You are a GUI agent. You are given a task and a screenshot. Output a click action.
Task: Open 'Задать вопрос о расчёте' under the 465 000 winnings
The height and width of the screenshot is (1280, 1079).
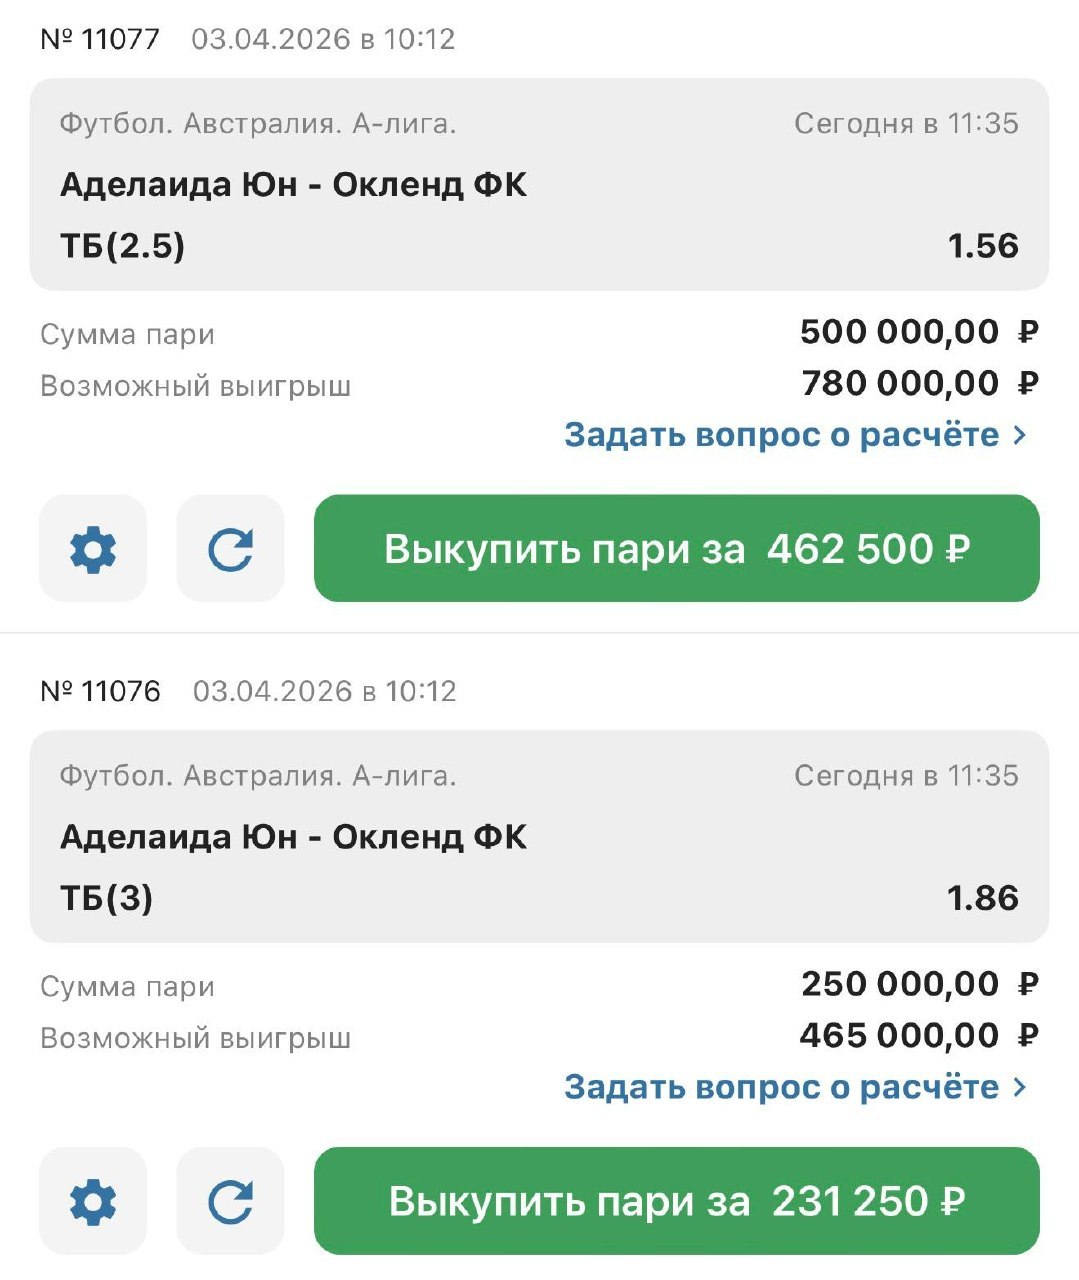(x=795, y=1087)
